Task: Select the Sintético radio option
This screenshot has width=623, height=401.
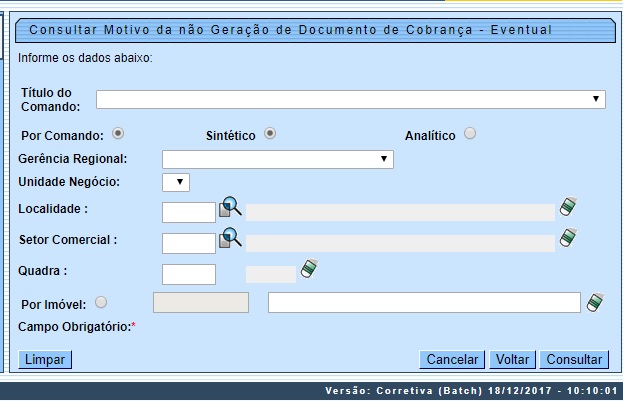Action: click(x=270, y=134)
